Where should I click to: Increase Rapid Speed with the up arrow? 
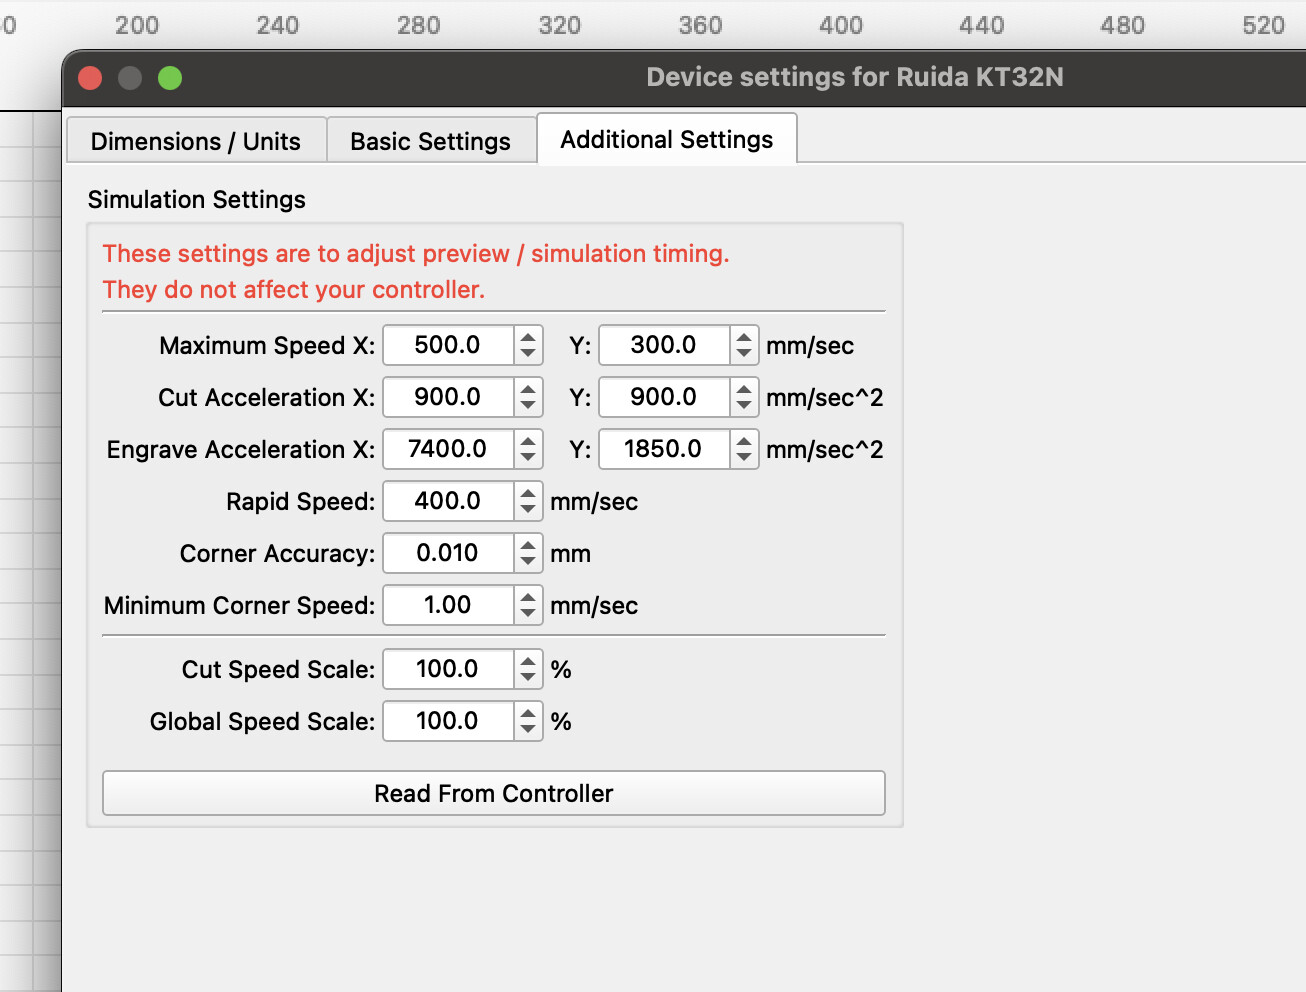(528, 493)
